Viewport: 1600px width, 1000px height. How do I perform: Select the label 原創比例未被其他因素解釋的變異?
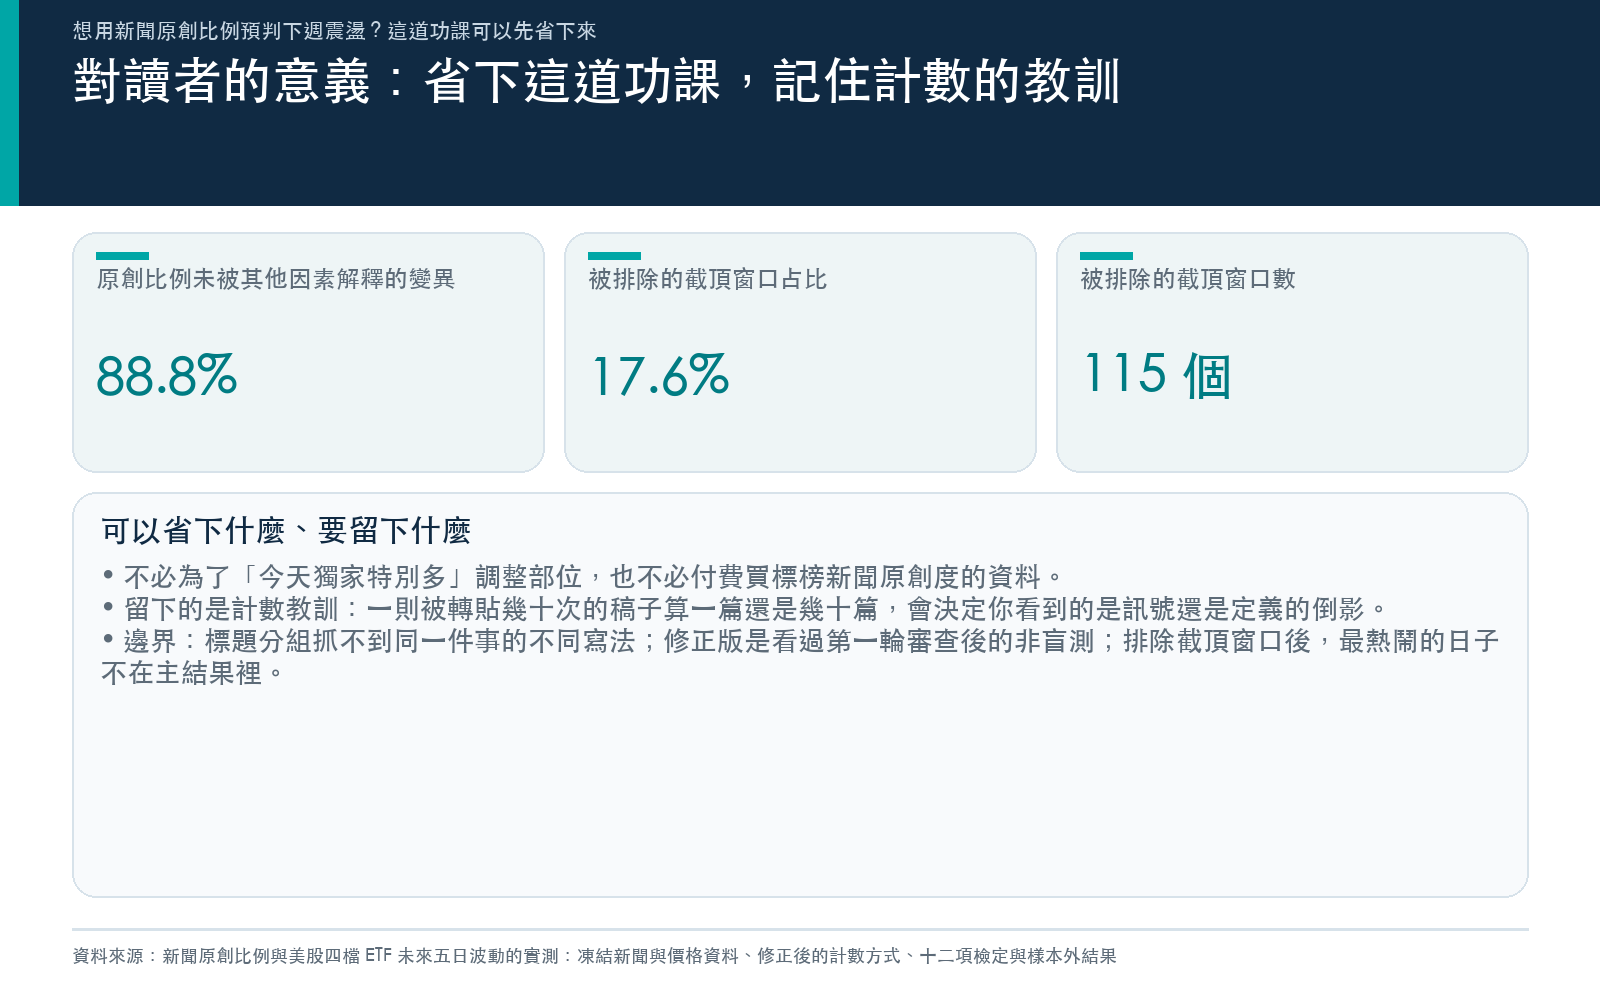tap(276, 279)
